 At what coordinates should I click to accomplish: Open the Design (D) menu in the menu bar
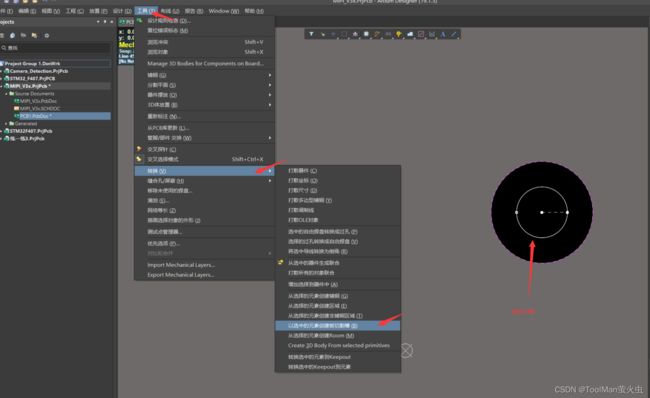(x=122, y=11)
